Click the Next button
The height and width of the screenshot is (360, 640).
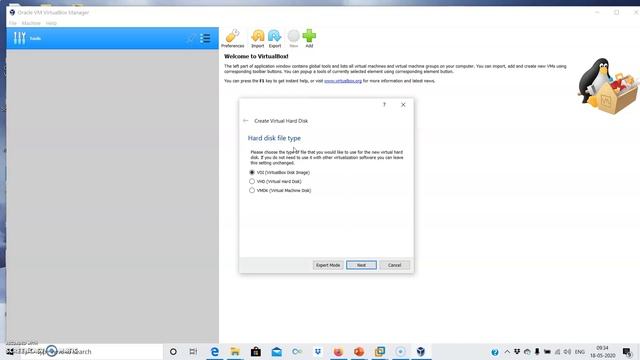tap(361, 265)
